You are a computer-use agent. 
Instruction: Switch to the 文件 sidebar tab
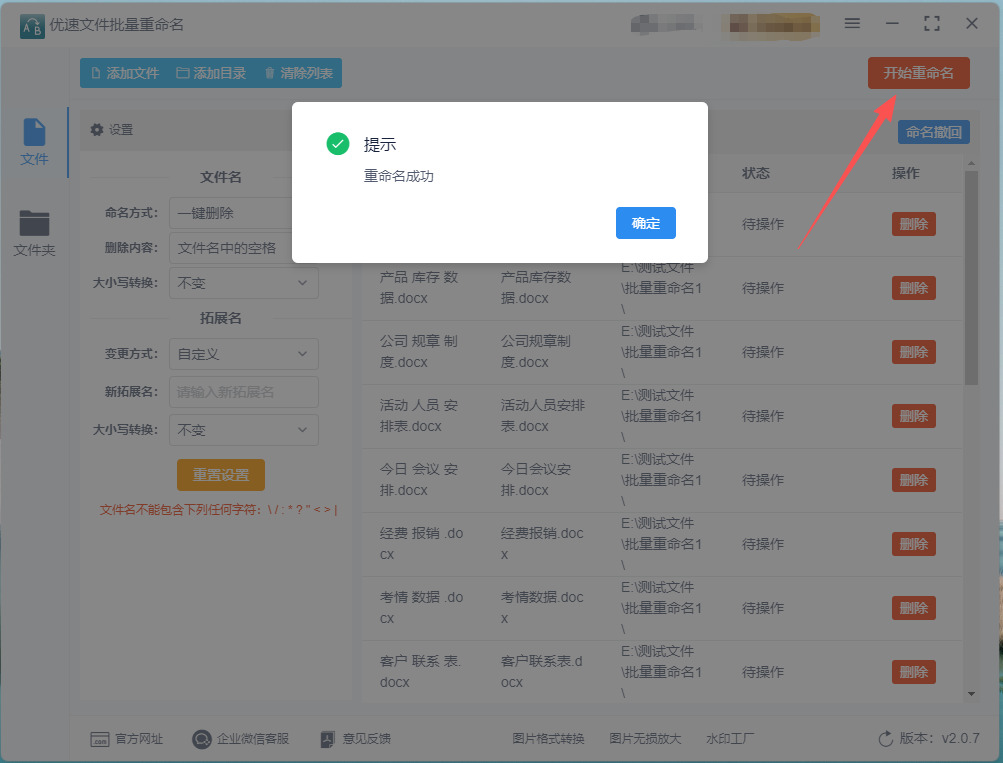coord(34,142)
